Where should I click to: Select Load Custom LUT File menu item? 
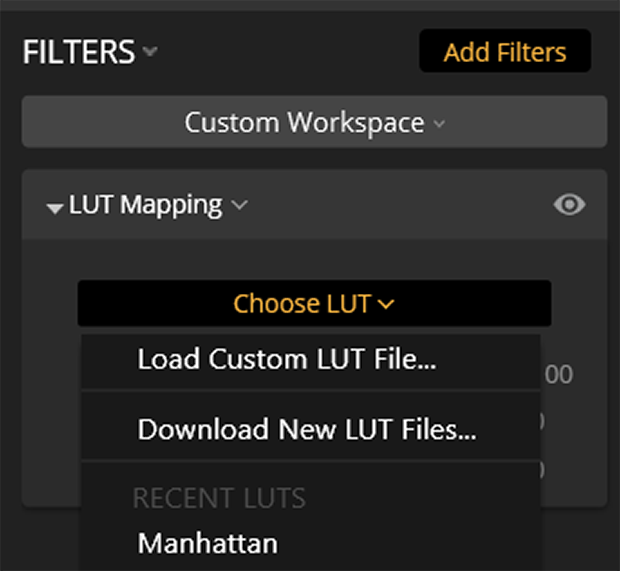[311, 361]
